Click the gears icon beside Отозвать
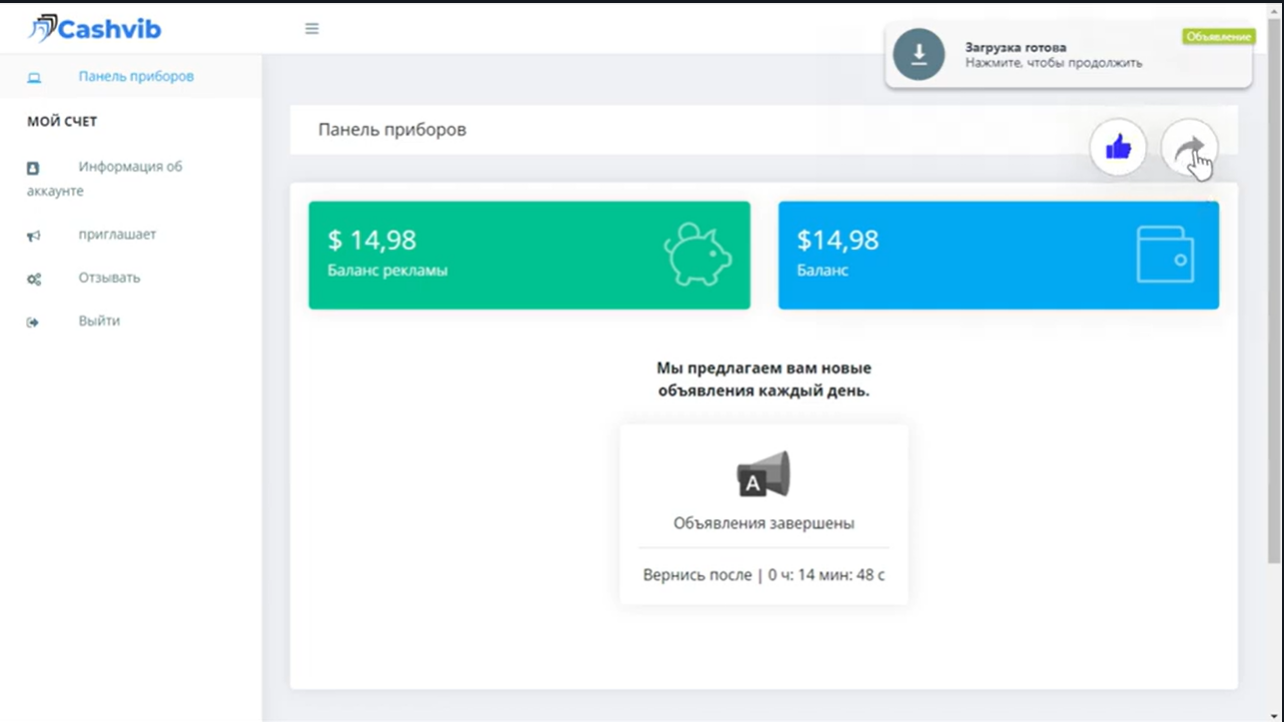Image resolution: width=1284 pixels, height=722 pixels. point(33,280)
